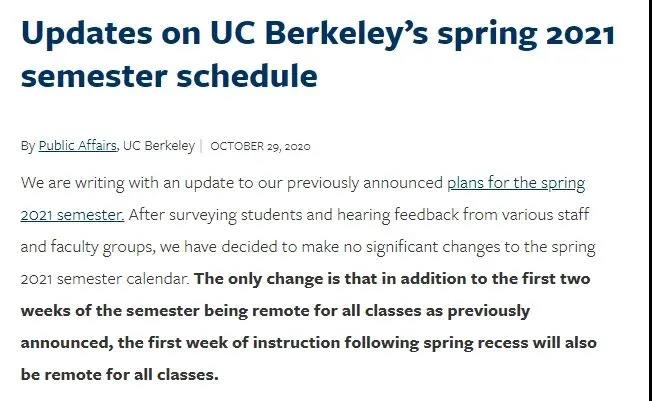Open the Public Affairs author link
652x401 pixels.
pyautogui.click(x=77, y=146)
